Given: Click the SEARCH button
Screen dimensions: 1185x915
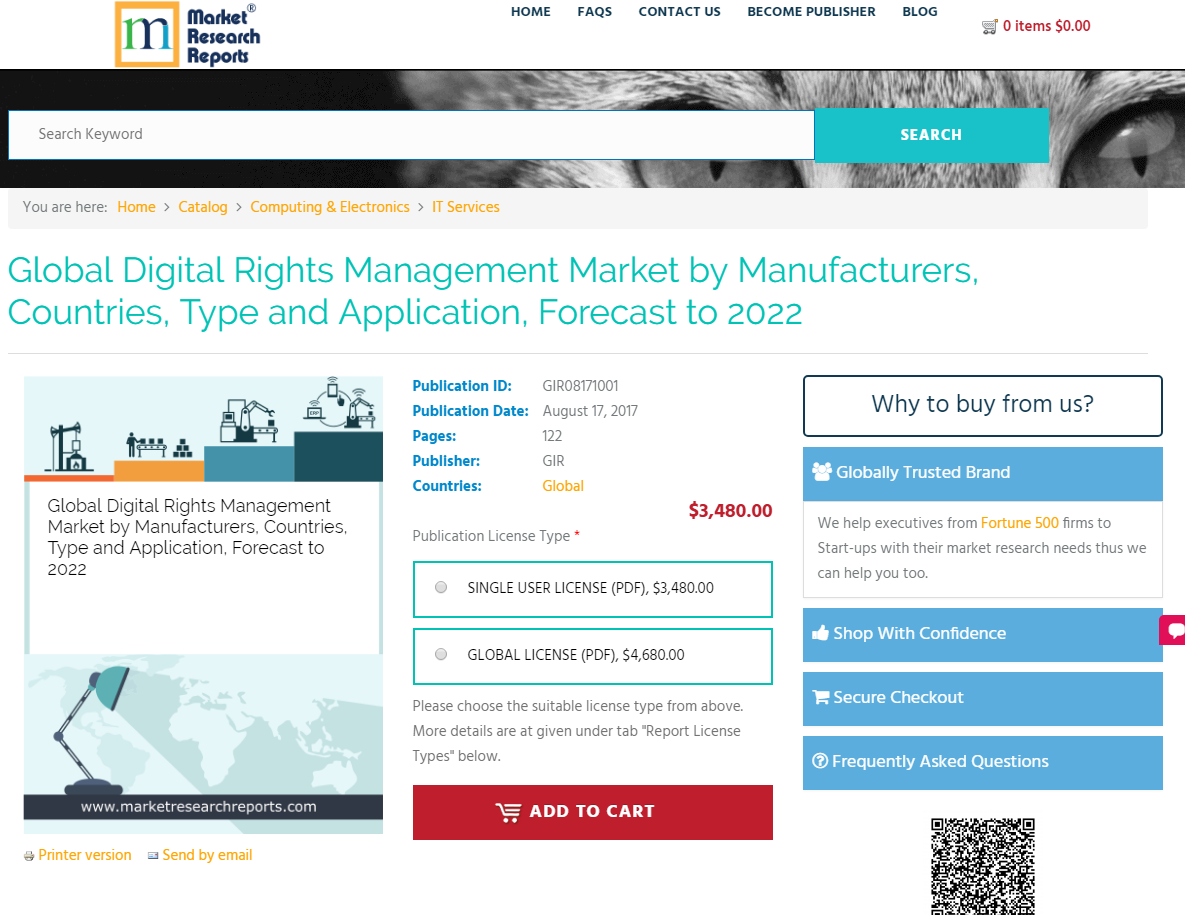Looking at the screenshot, I should 931,134.
